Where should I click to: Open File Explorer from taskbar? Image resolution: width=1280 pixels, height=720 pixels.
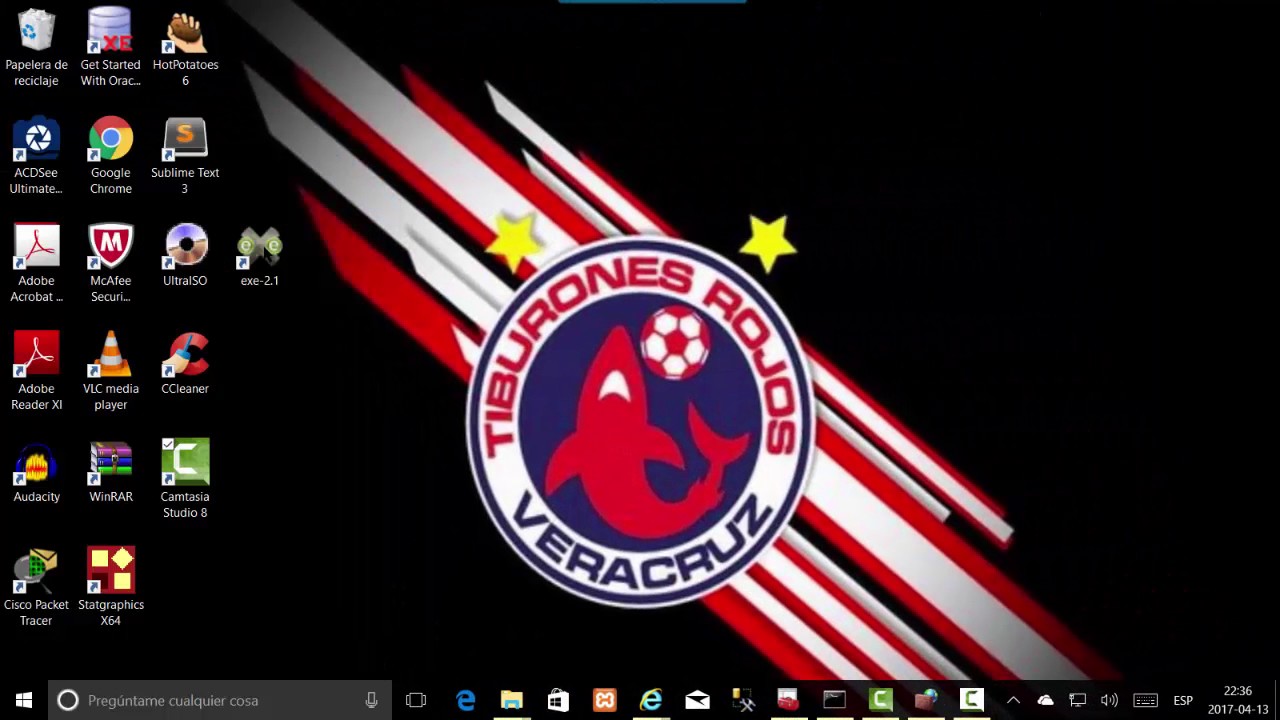coord(511,700)
